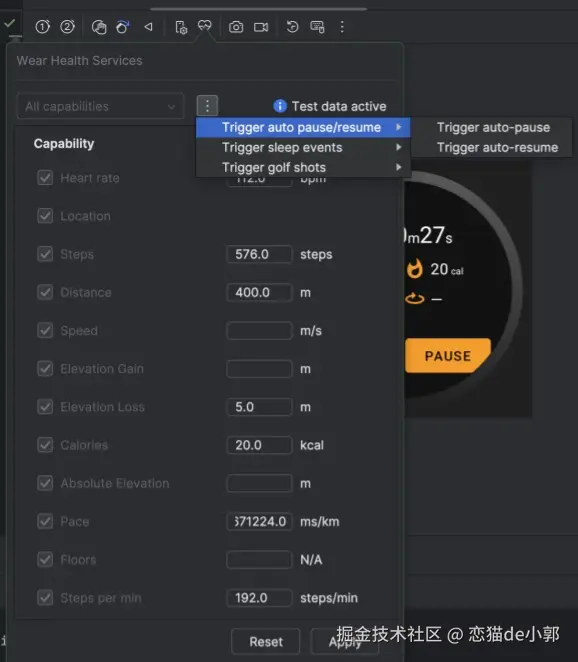Click the emulator back triangle icon
The height and width of the screenshot is (662, 578).
click(148, 27)
